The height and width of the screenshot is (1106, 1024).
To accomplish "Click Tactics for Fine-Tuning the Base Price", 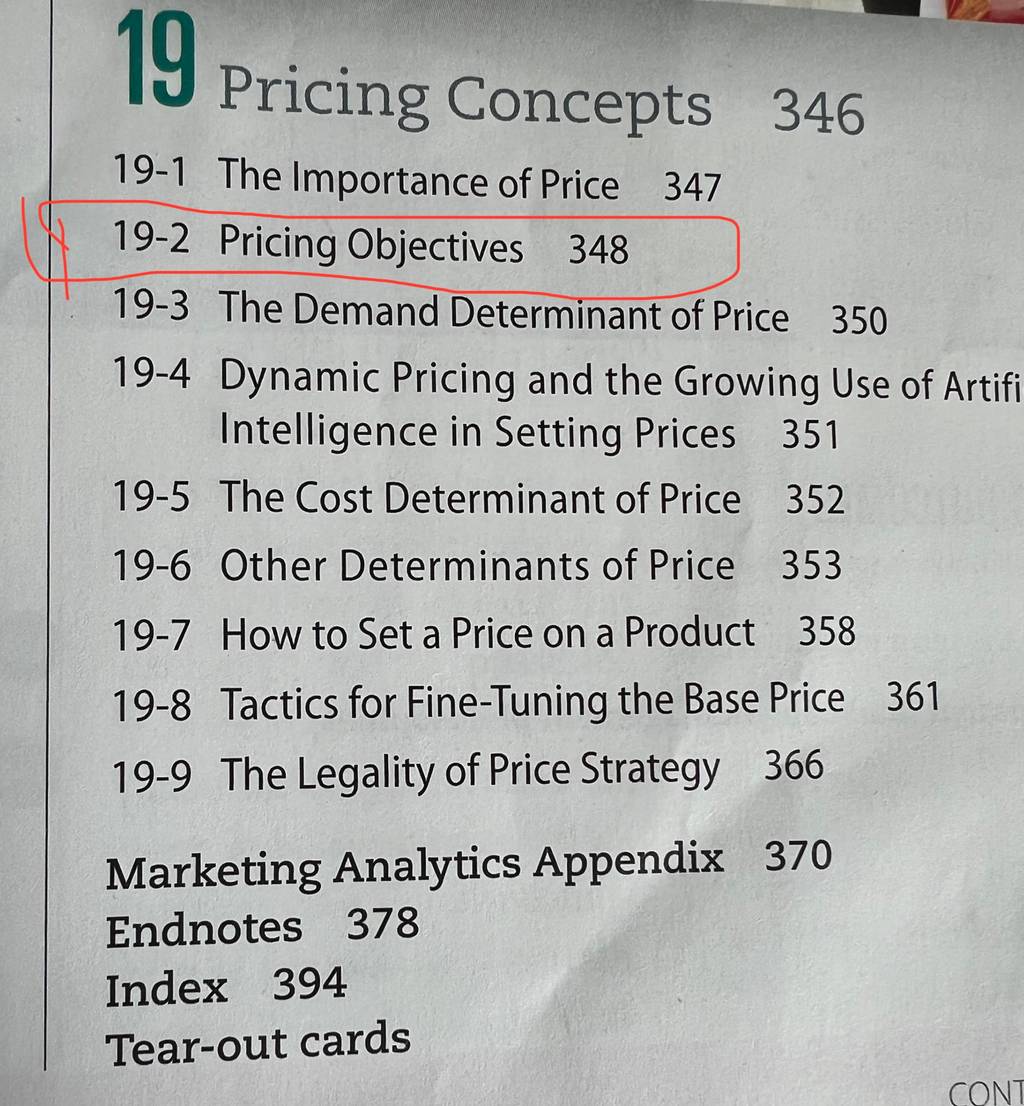I will [x=532, y=701].
